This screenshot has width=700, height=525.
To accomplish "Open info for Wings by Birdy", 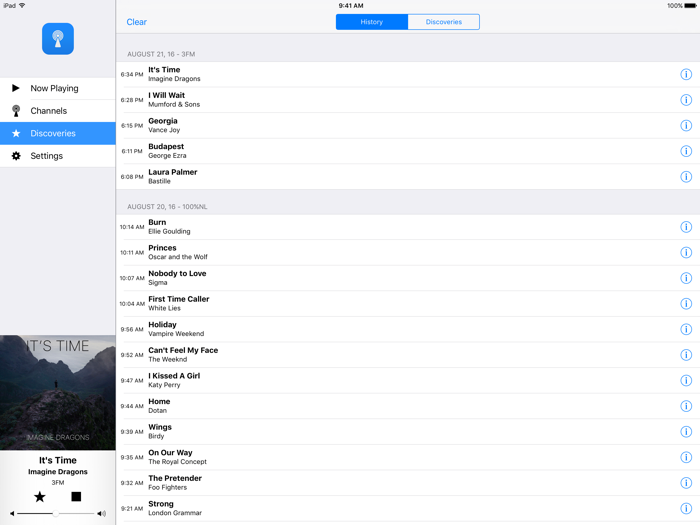I will point(686,432).
